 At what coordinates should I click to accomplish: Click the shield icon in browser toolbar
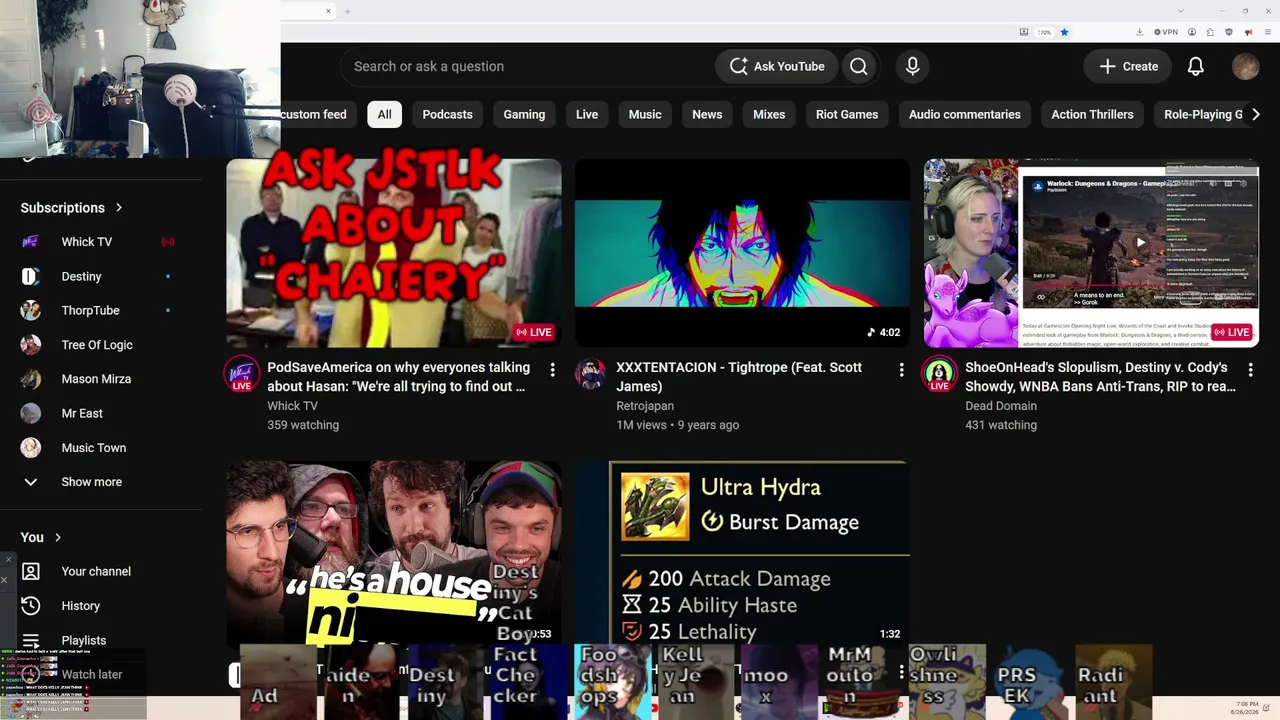[x=1229, y=32]
